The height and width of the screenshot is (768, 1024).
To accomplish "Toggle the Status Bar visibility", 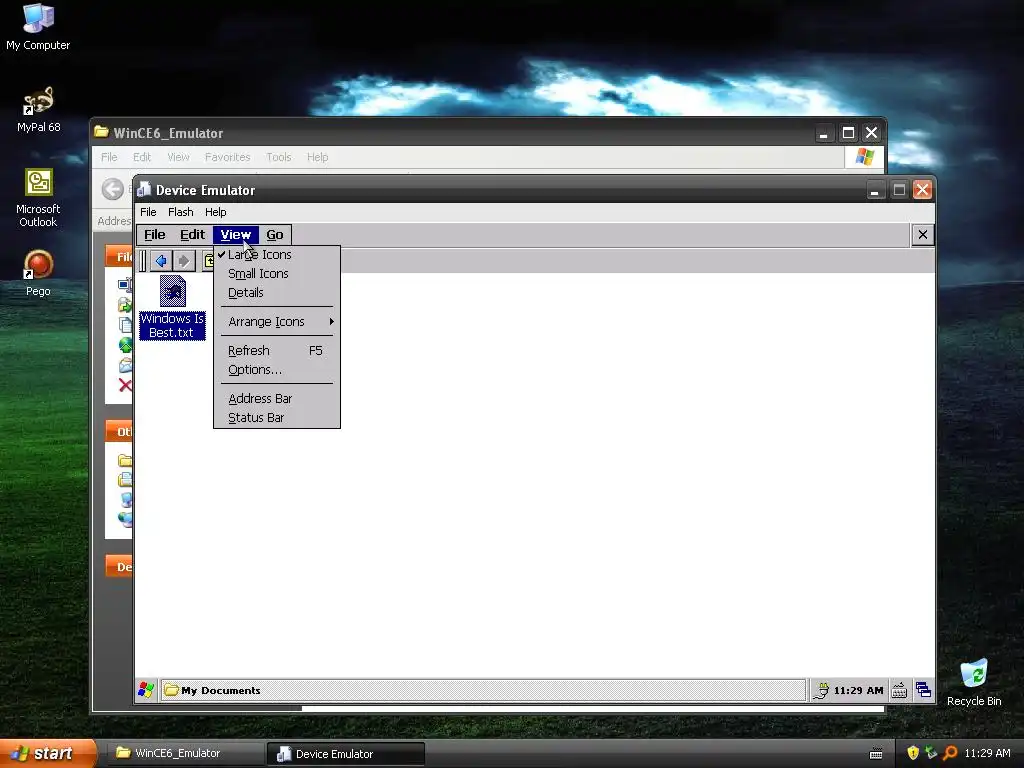I will coord(277,418).
